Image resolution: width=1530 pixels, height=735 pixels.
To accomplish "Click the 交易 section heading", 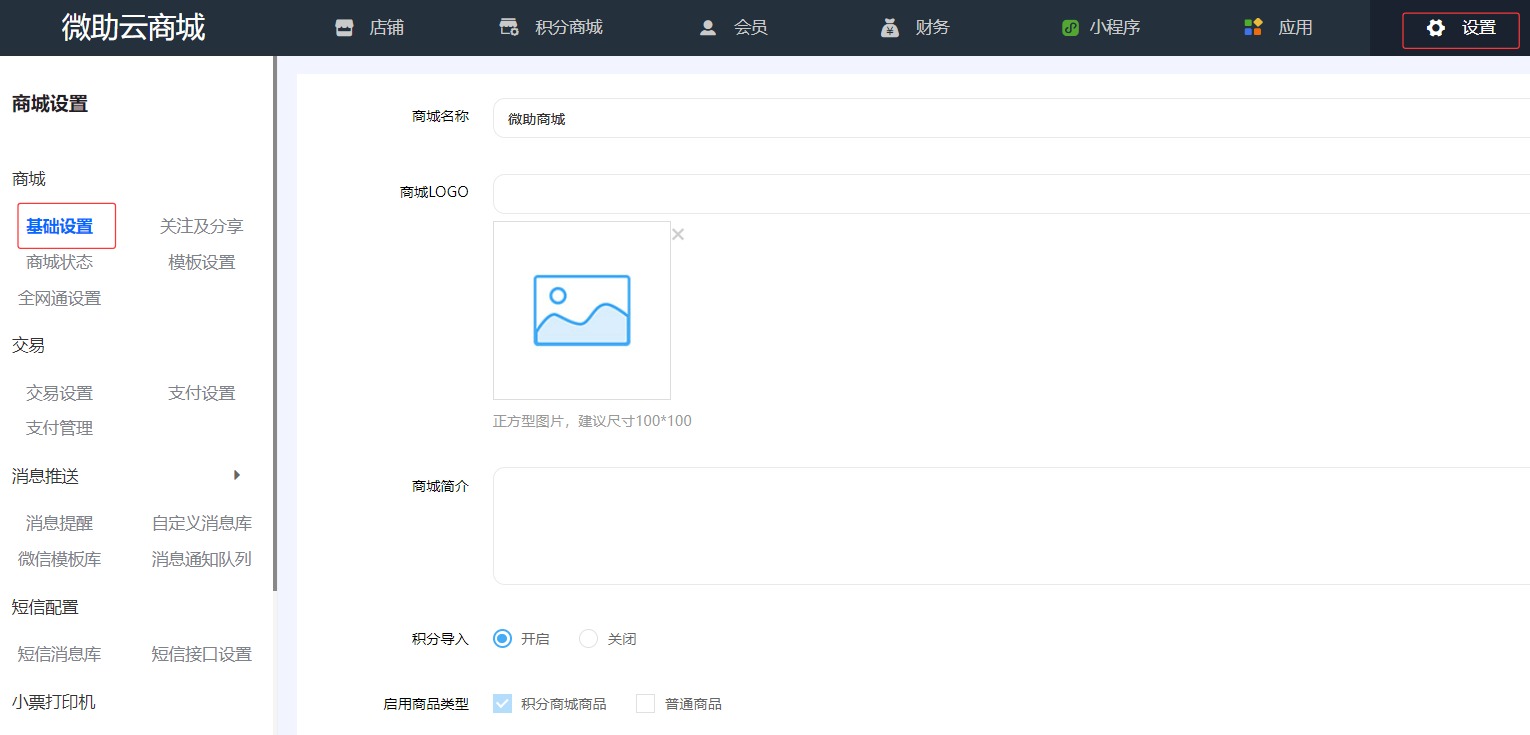I will coord(29,345).
